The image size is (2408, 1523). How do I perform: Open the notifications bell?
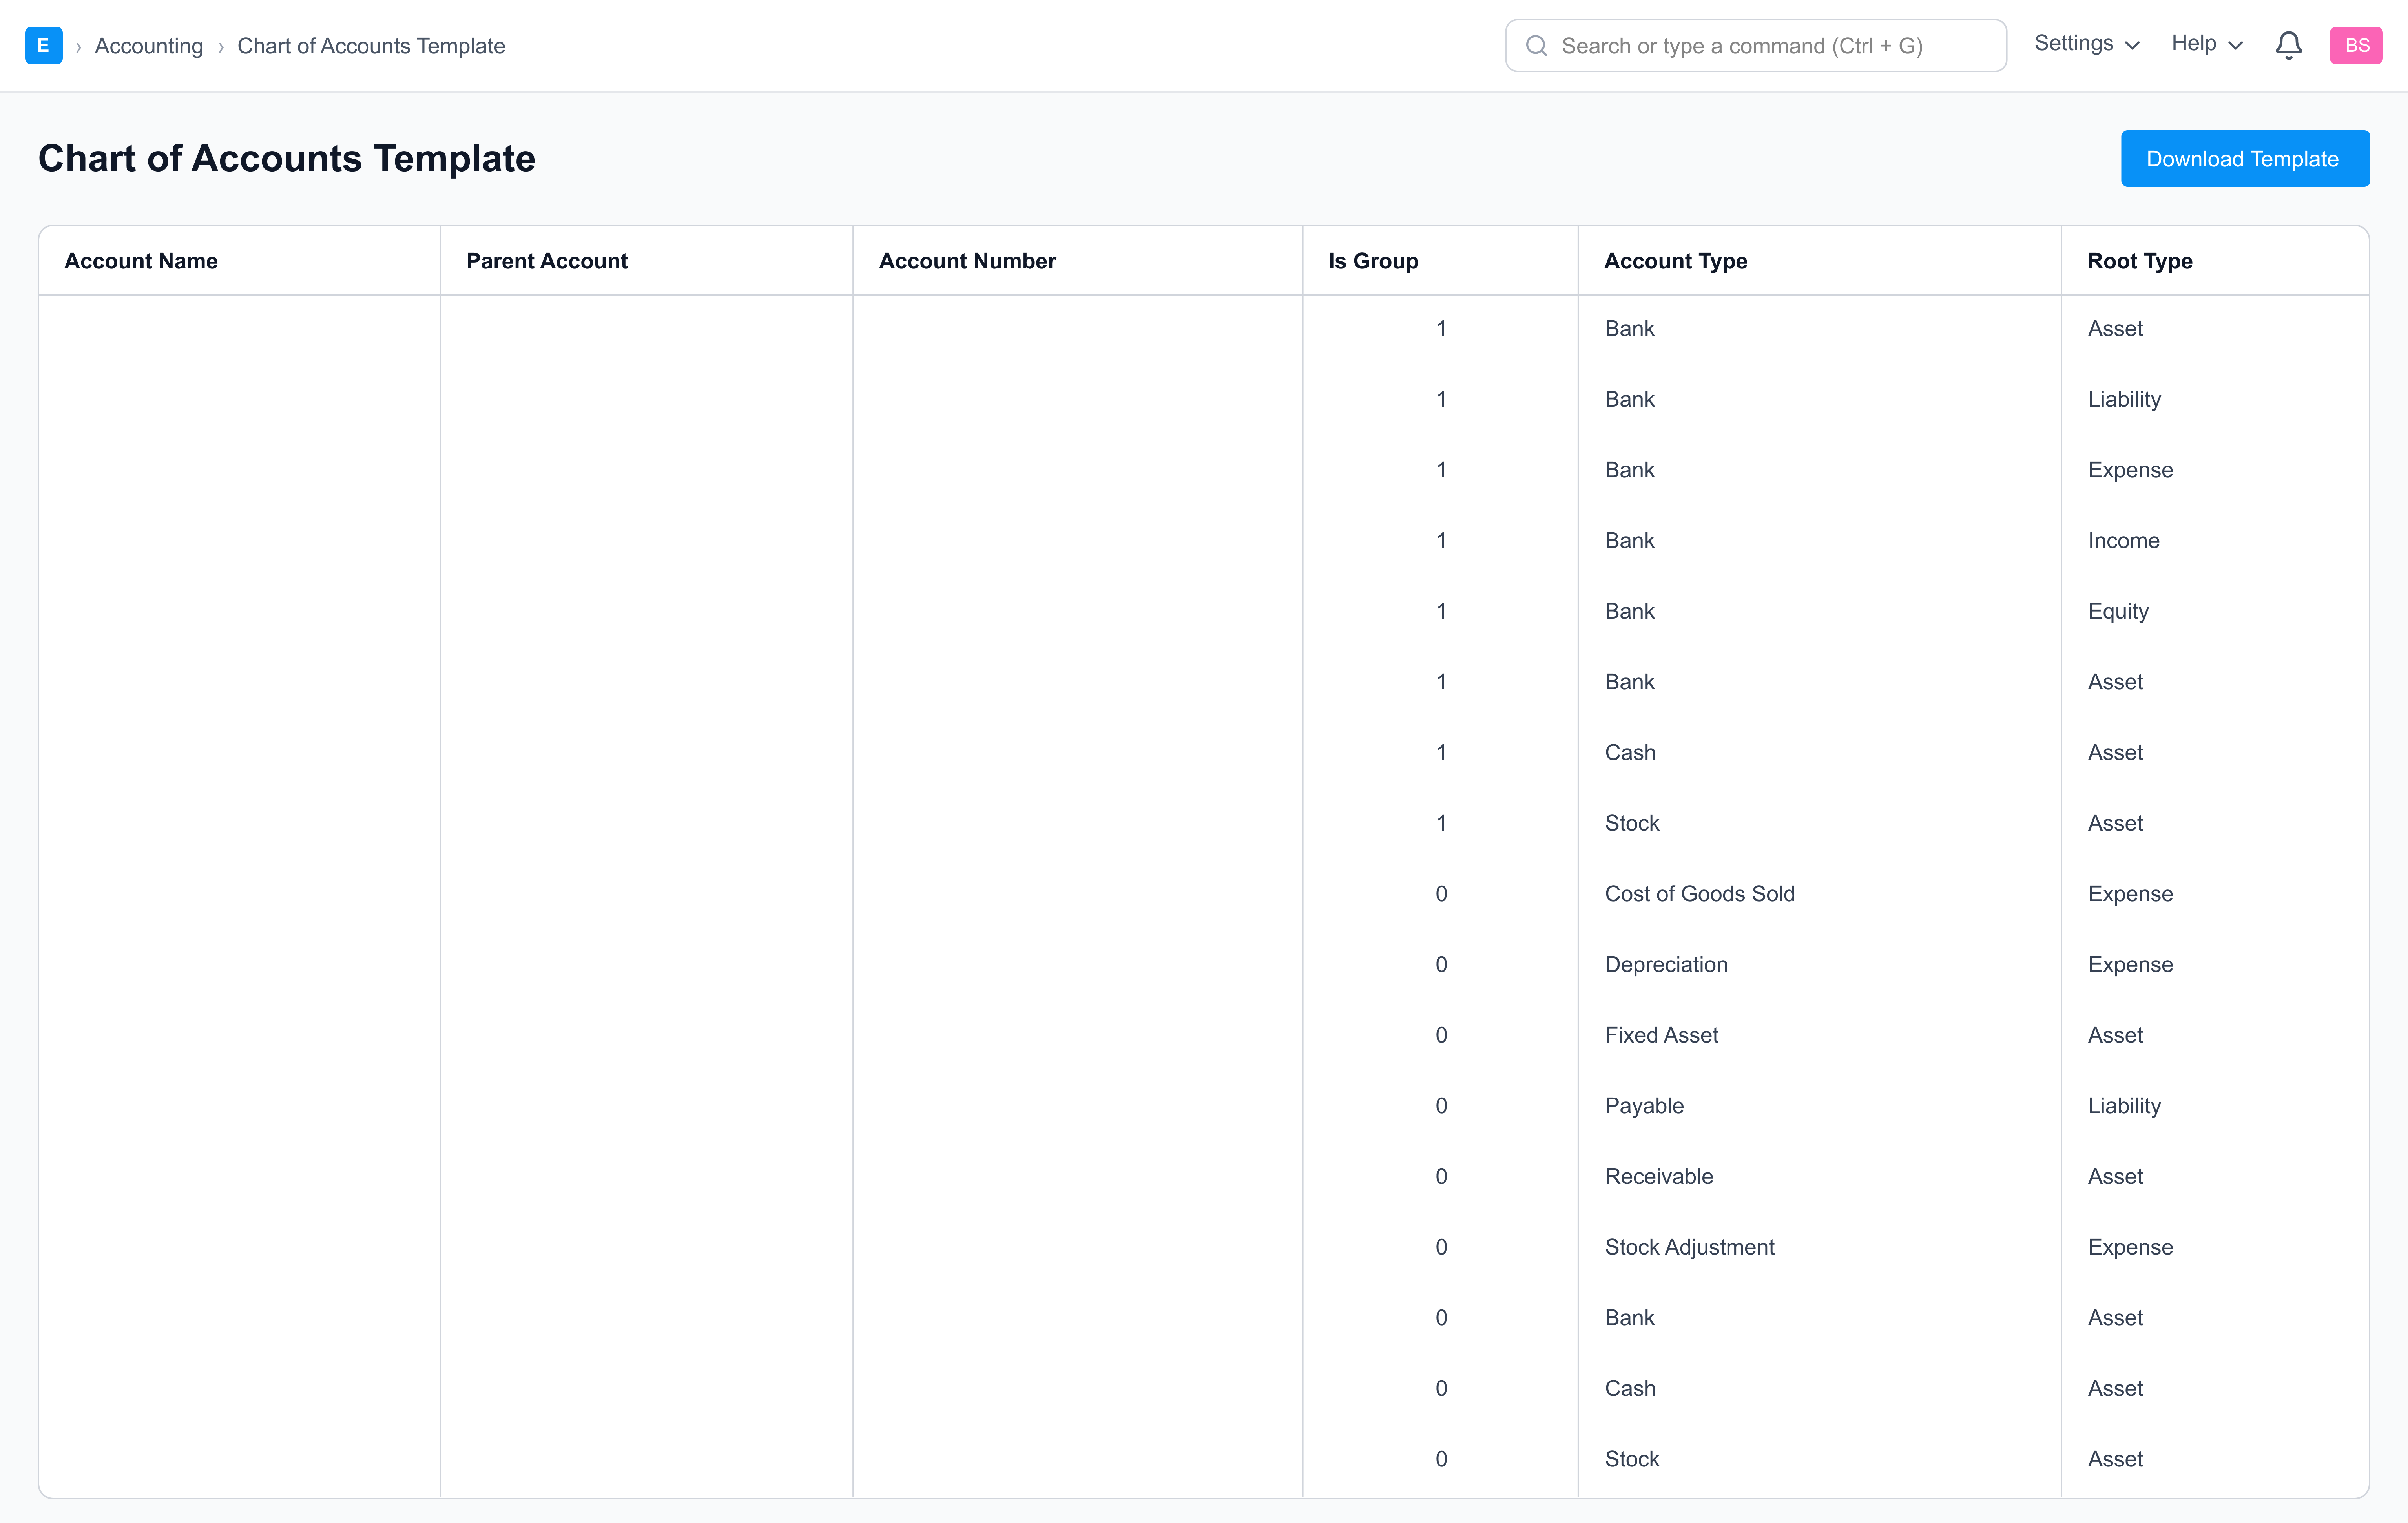(x=2288, y=45)
